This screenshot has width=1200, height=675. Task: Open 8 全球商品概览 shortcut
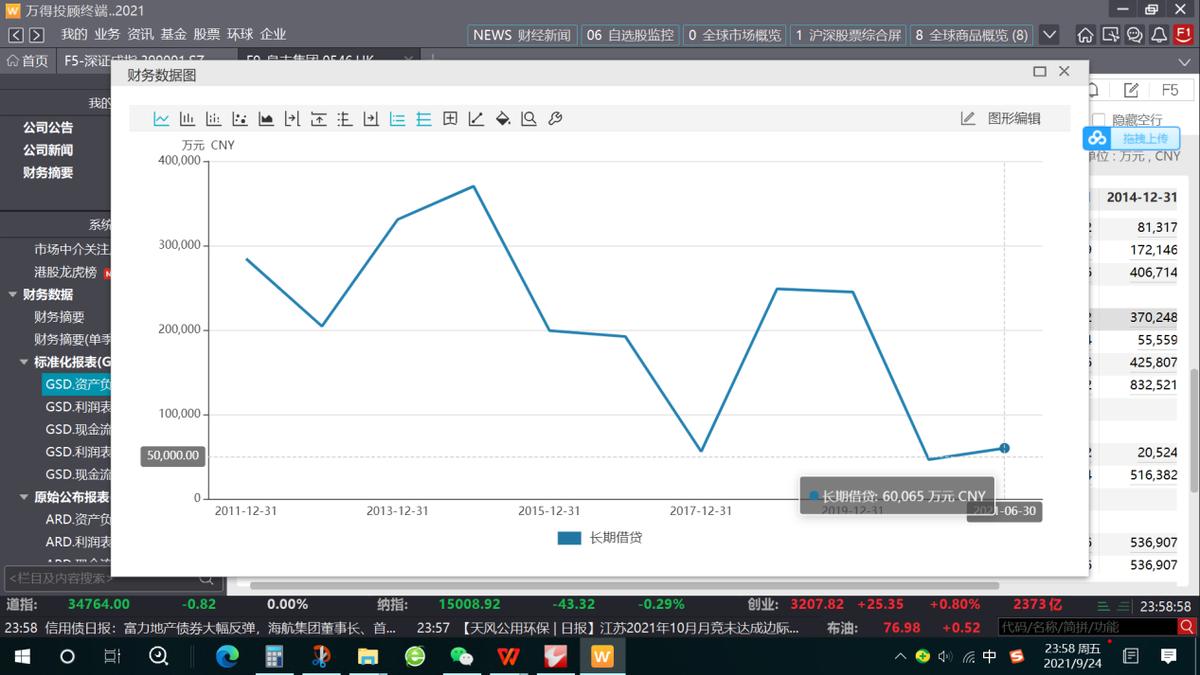972,35
